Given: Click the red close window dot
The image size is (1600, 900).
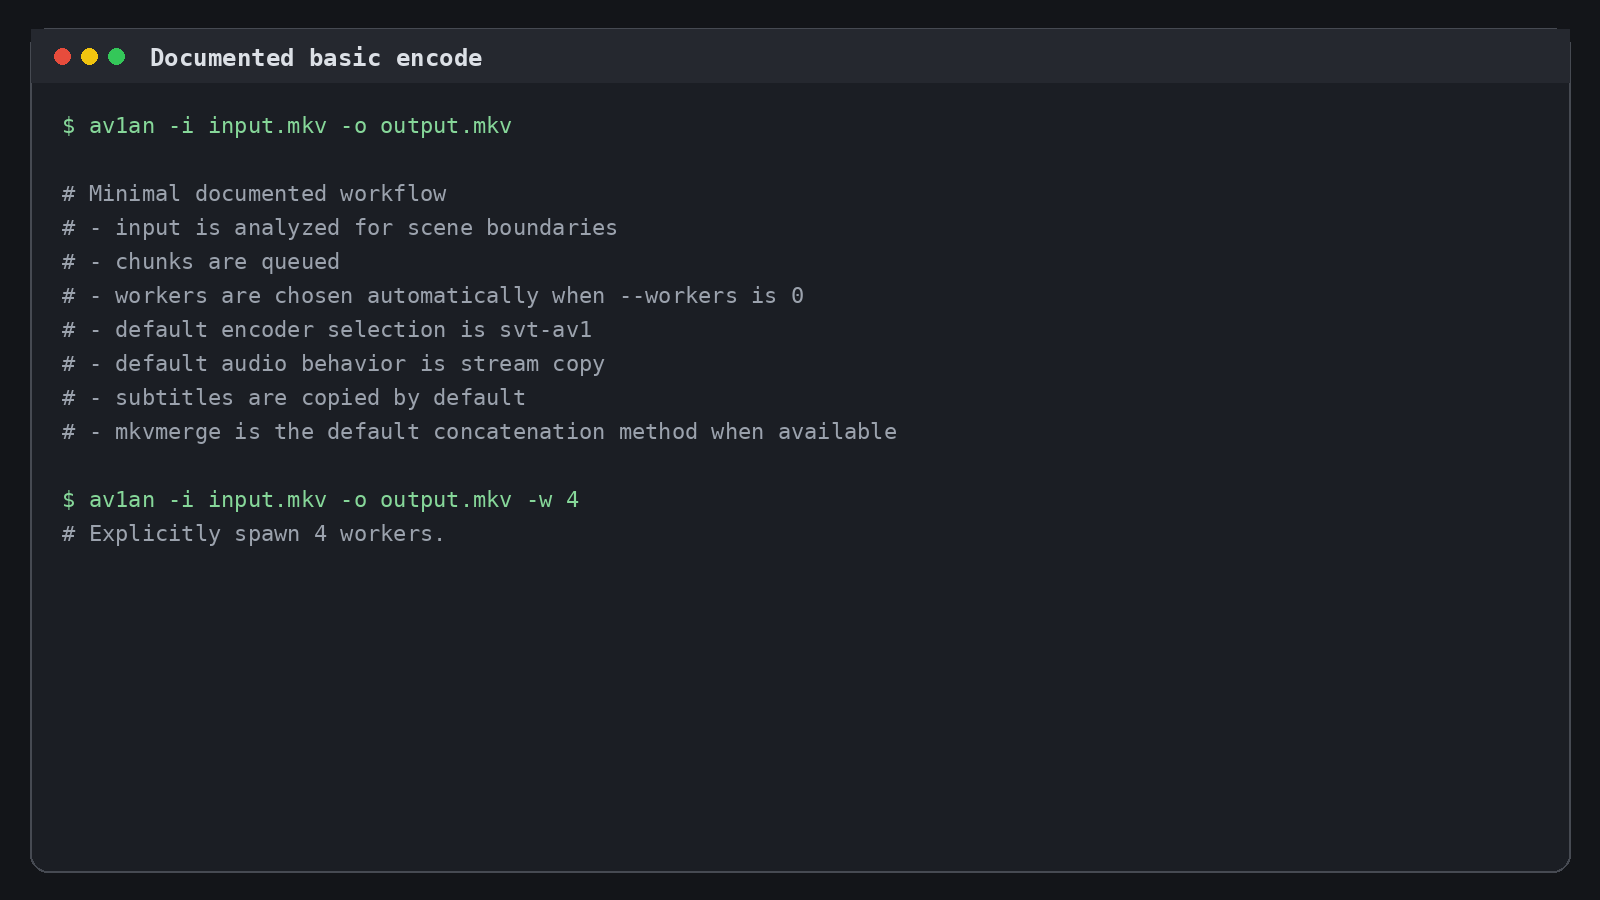Looking at the screenshot, I should pos(62,57).
